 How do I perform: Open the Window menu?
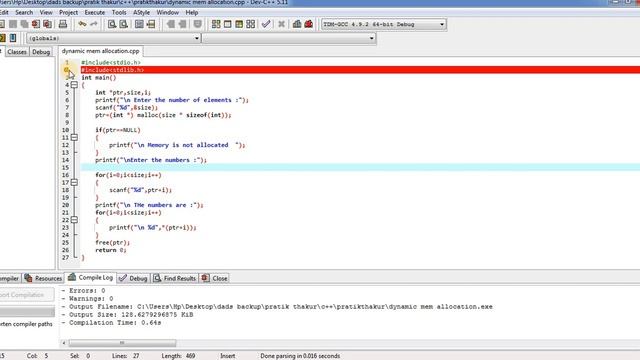(168, 13)
